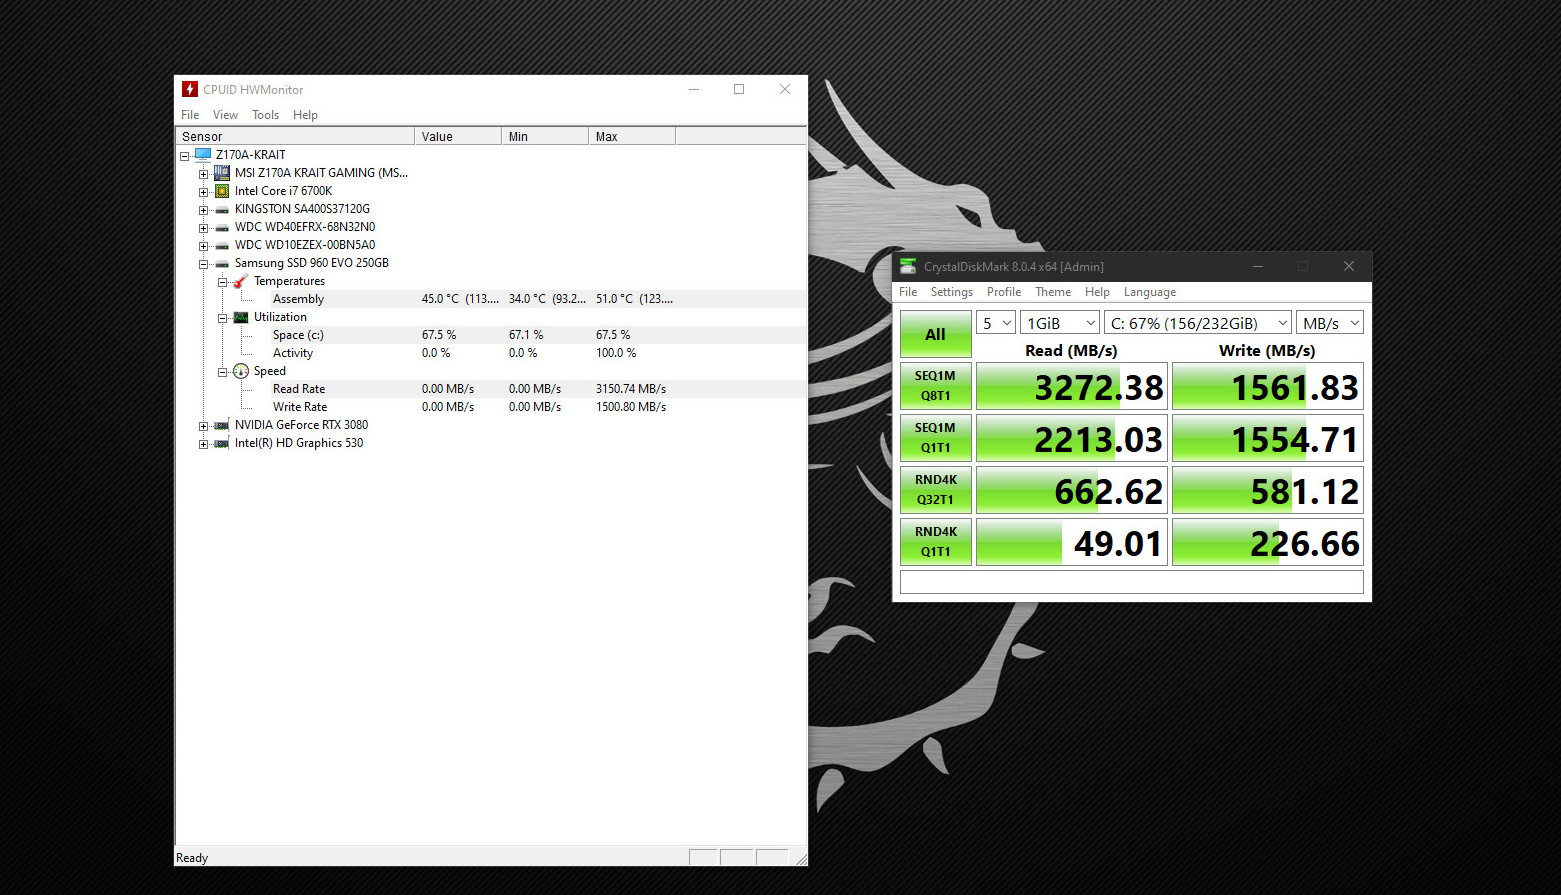Click the MSI Z170A KRAIT motherboard icon
1561x895 pixels.
click(222, 173)
